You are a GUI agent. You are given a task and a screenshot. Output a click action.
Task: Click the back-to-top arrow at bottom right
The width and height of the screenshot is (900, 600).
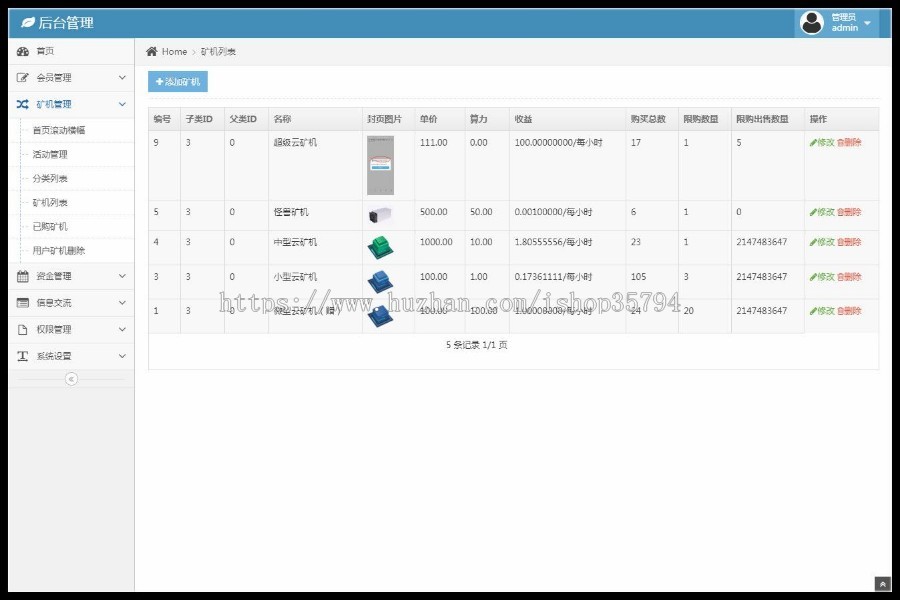[x=883, y=585]
